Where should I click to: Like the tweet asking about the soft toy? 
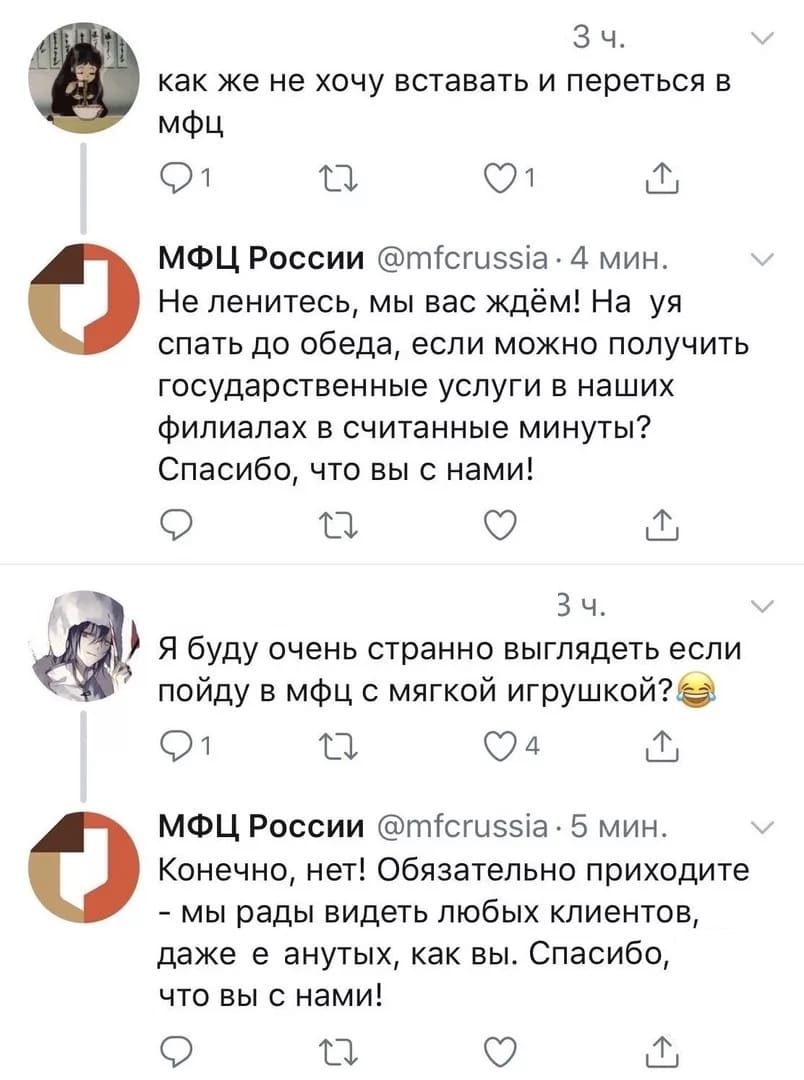(x=498, y=740)
